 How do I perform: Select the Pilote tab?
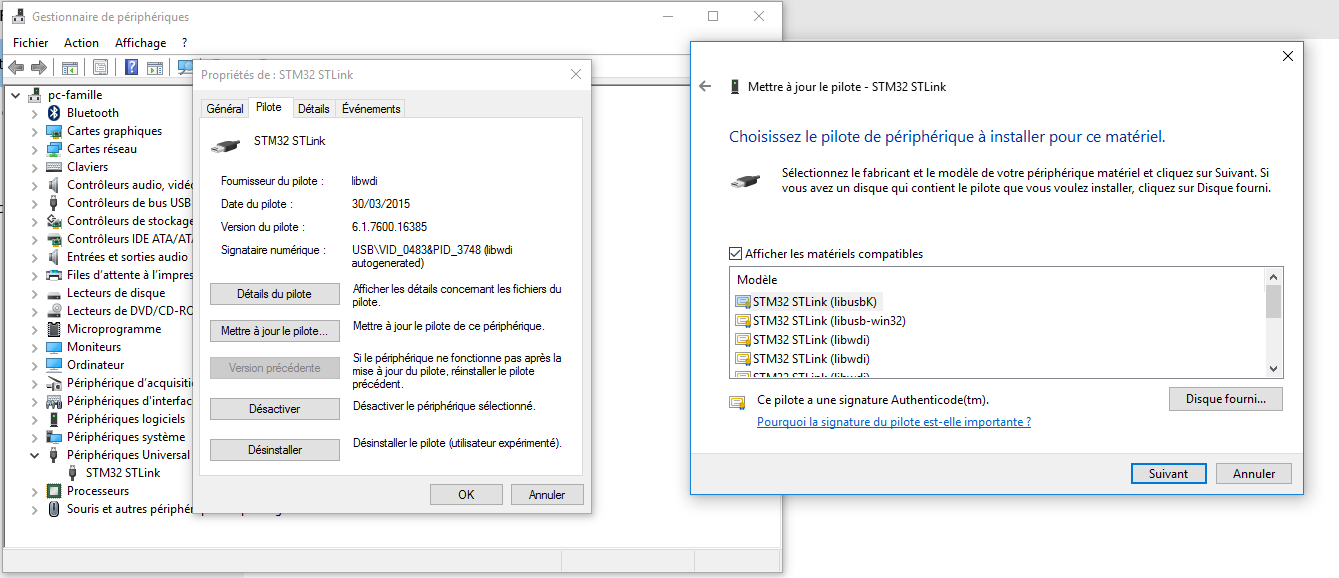pyautogui.click(x=269, y=107)
